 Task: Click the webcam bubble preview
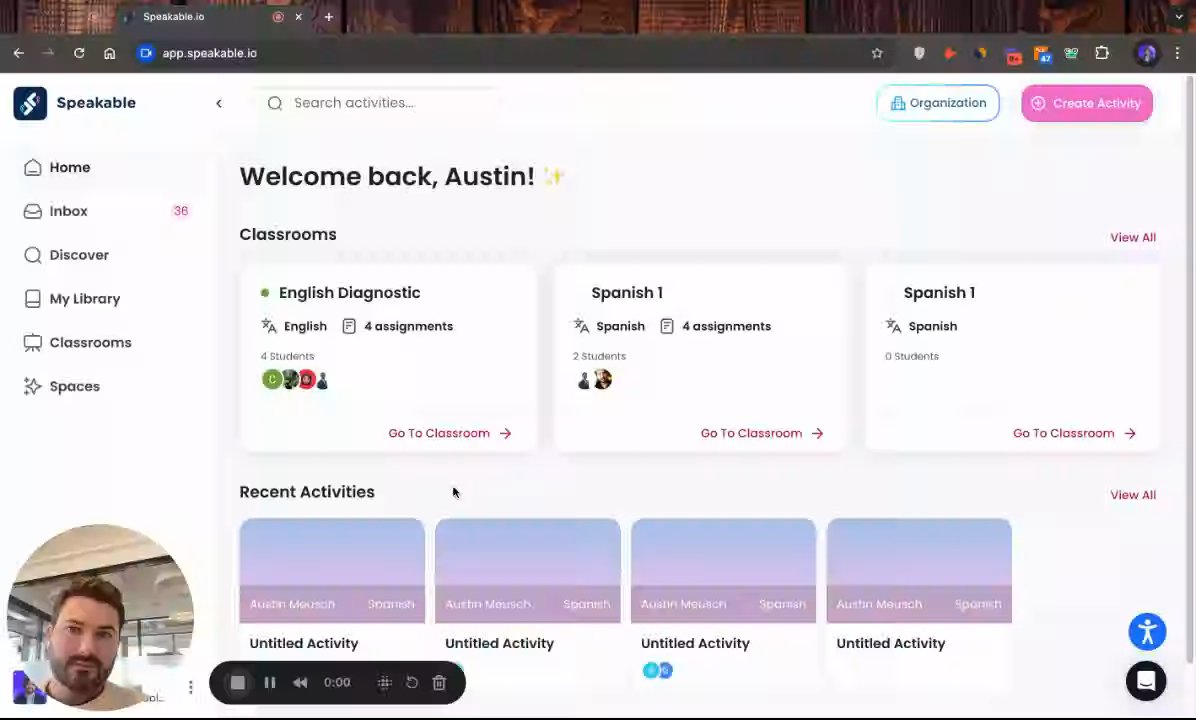click(100, 617)
